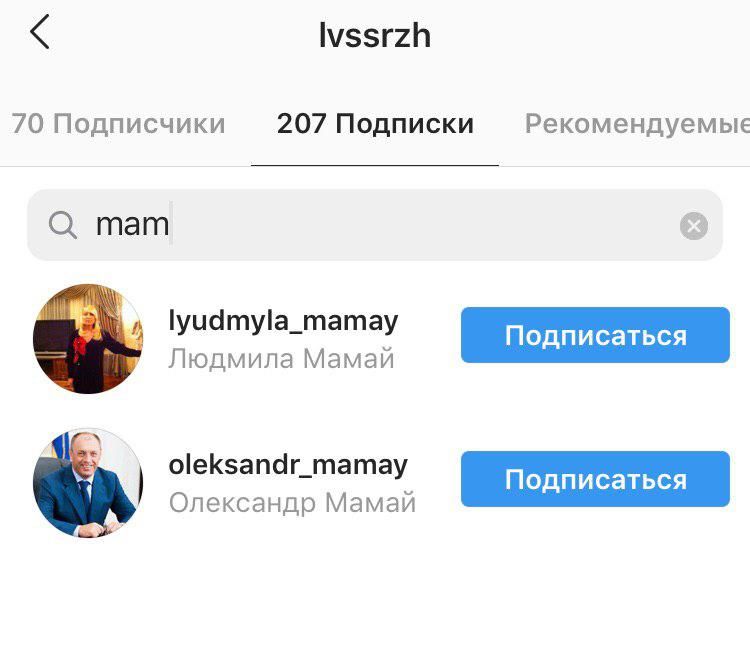This screenshot has width=750, height=661.
Task: Tap the name Олександр Мамай
Action: 292,503
